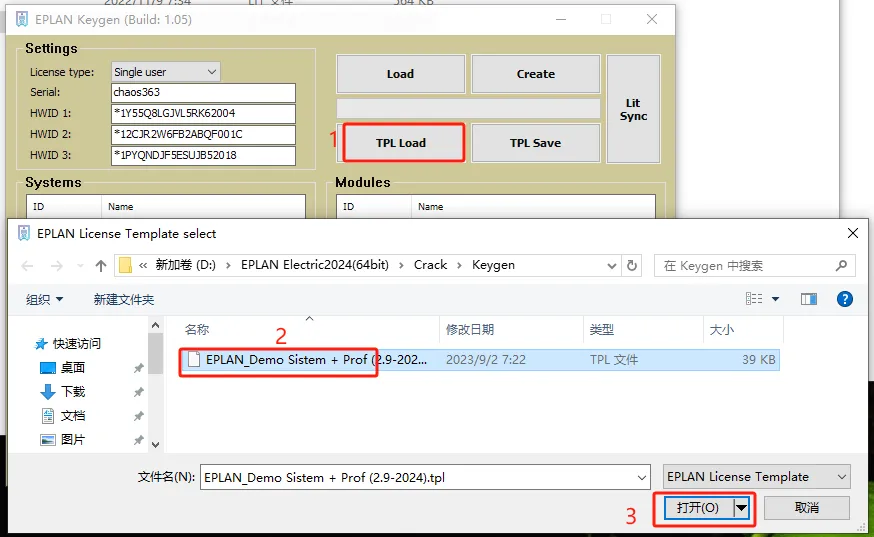Click the 打开(O) button

[x=699, y=508]
